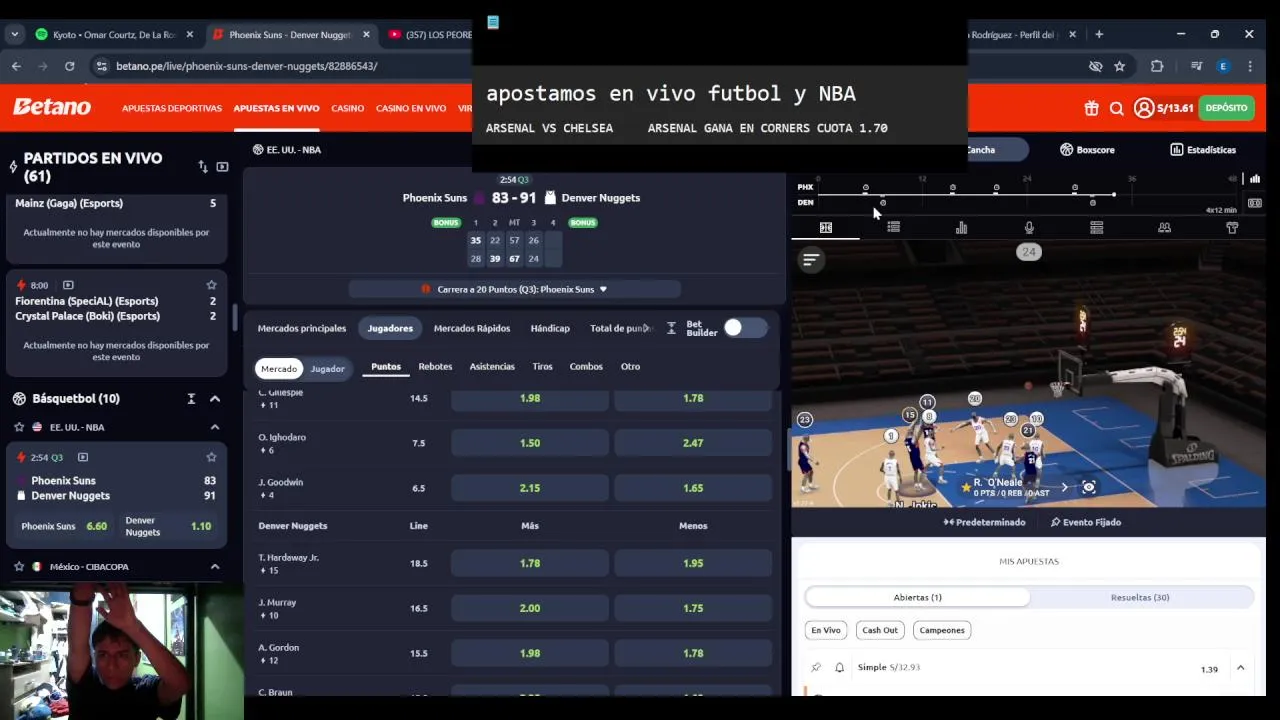Open the play-by-play list tracker icon
Screen dimensions: 1280x720
pyautogui.click(x=894, y=228)
